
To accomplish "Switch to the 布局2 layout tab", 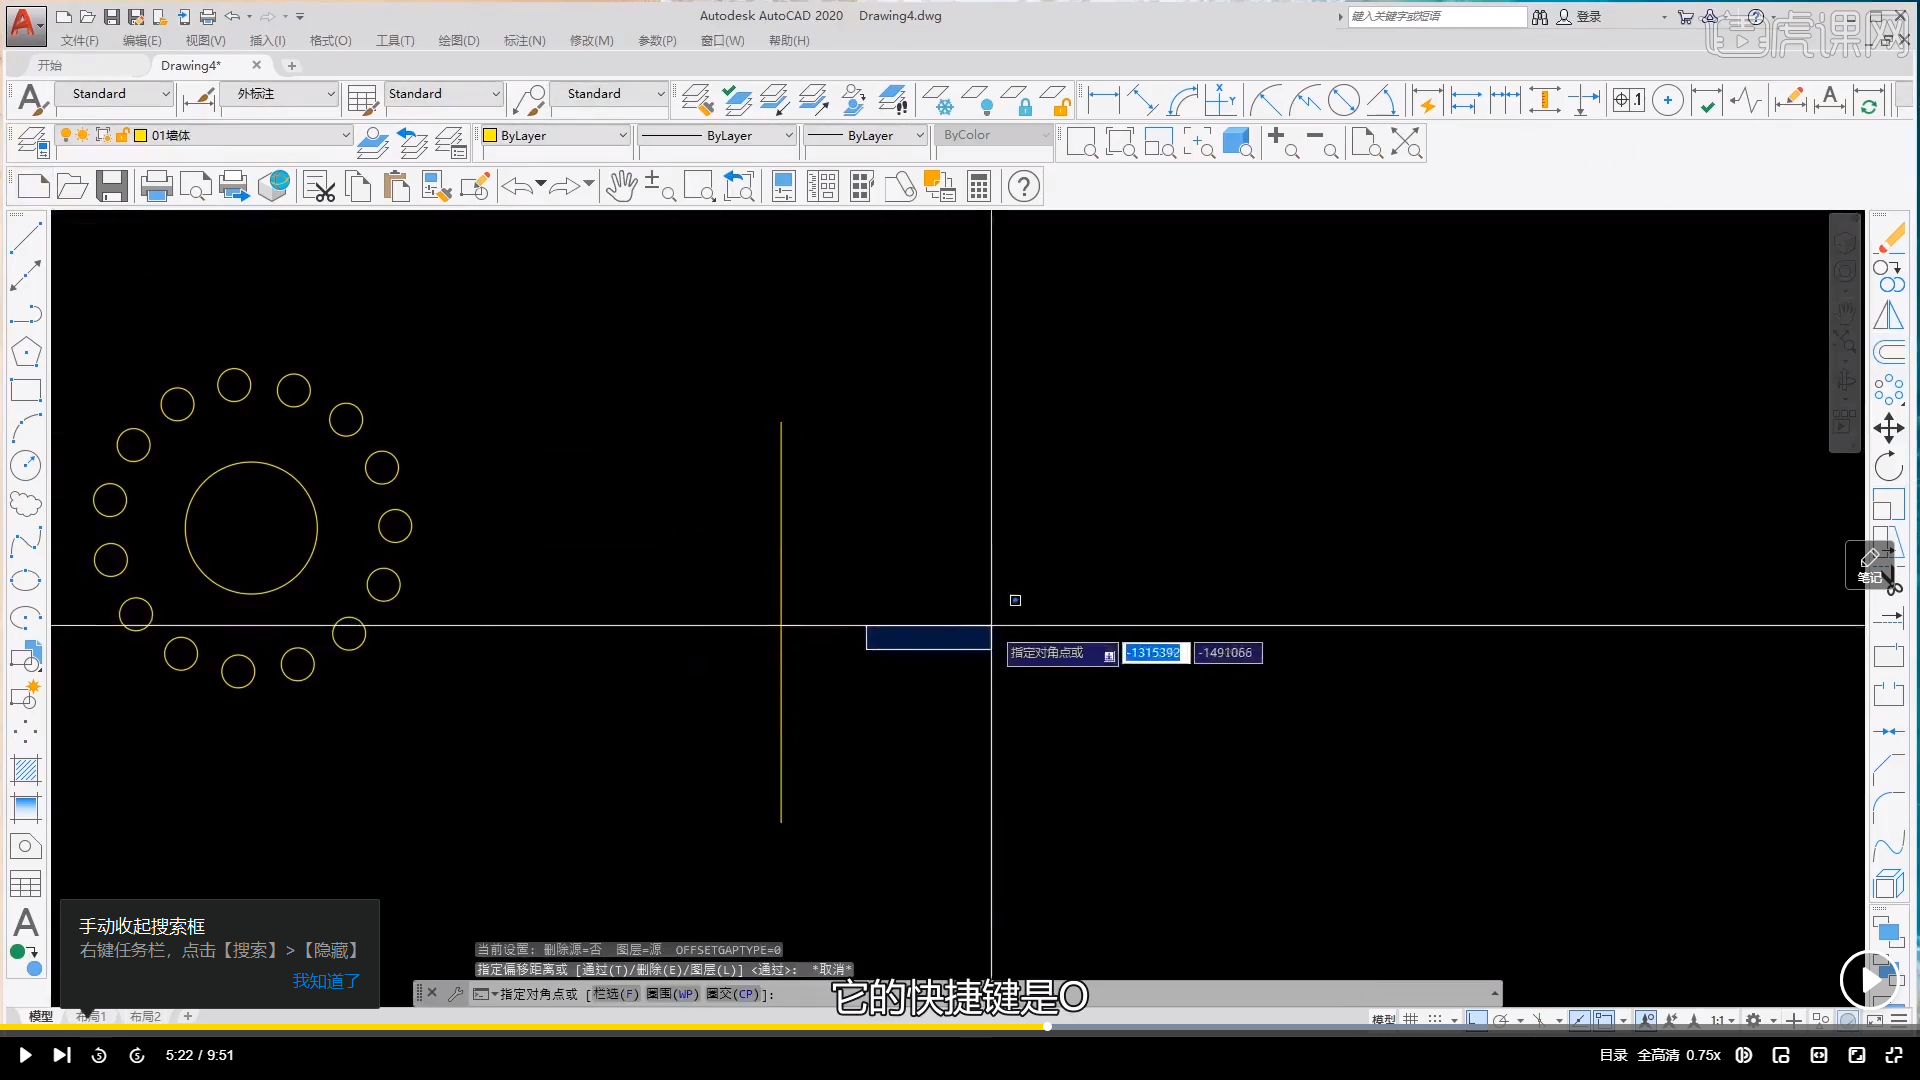I will [x=145, y=1016].
